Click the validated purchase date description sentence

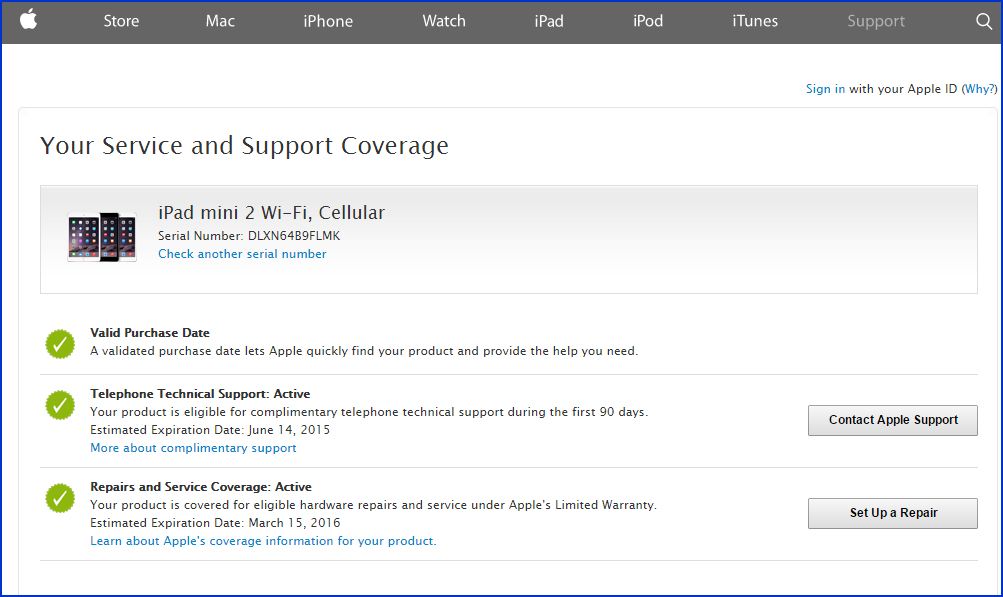tap(364, 351)
